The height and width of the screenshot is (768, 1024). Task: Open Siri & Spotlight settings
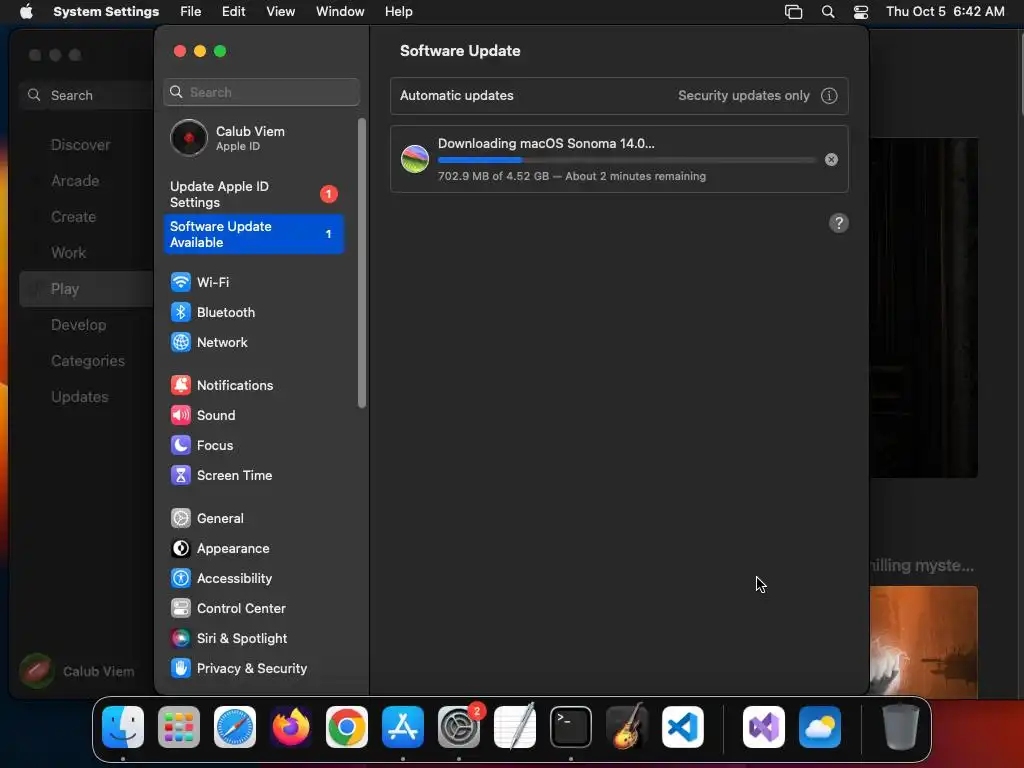pos(253,639)
